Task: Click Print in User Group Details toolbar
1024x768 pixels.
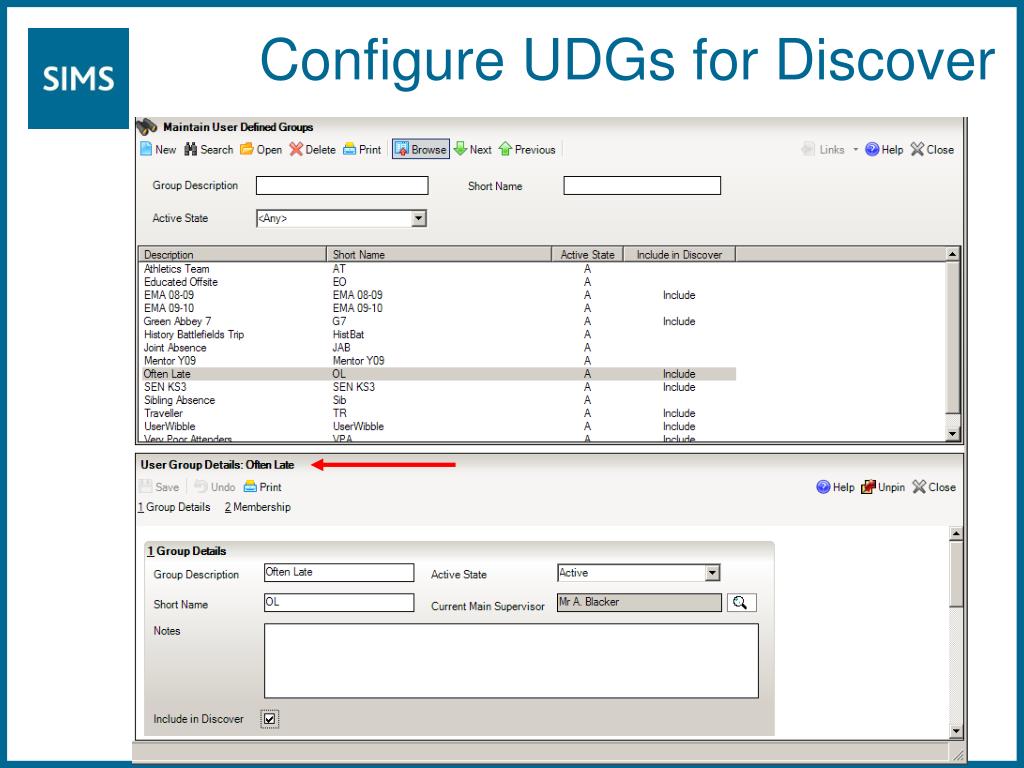Action: [263, 487]
